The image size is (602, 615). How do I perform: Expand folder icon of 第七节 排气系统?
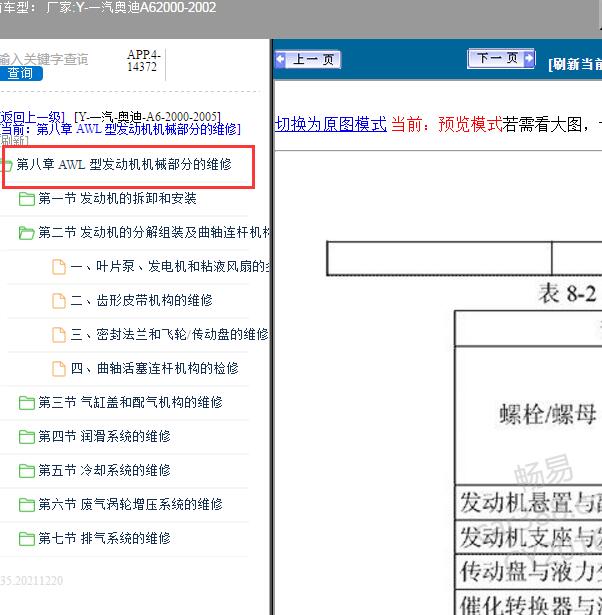point(27,539)
